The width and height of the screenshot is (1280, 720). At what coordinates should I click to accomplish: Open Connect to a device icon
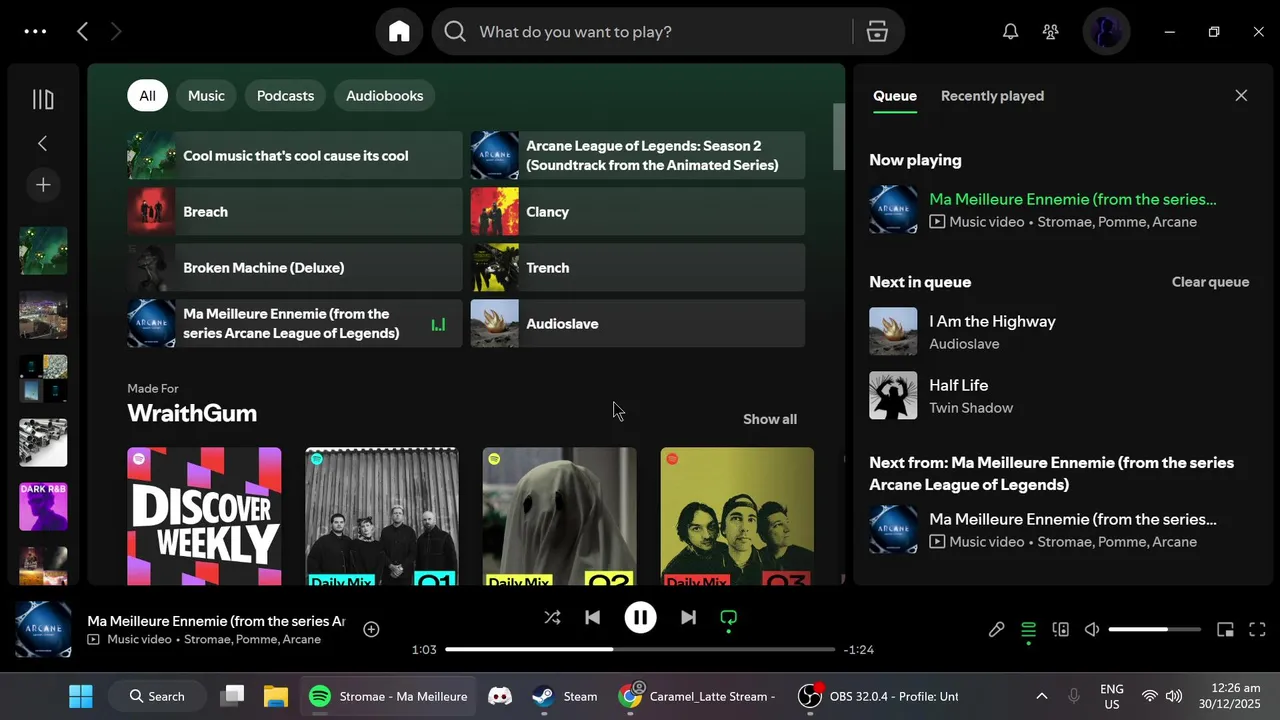(1061, 629)
